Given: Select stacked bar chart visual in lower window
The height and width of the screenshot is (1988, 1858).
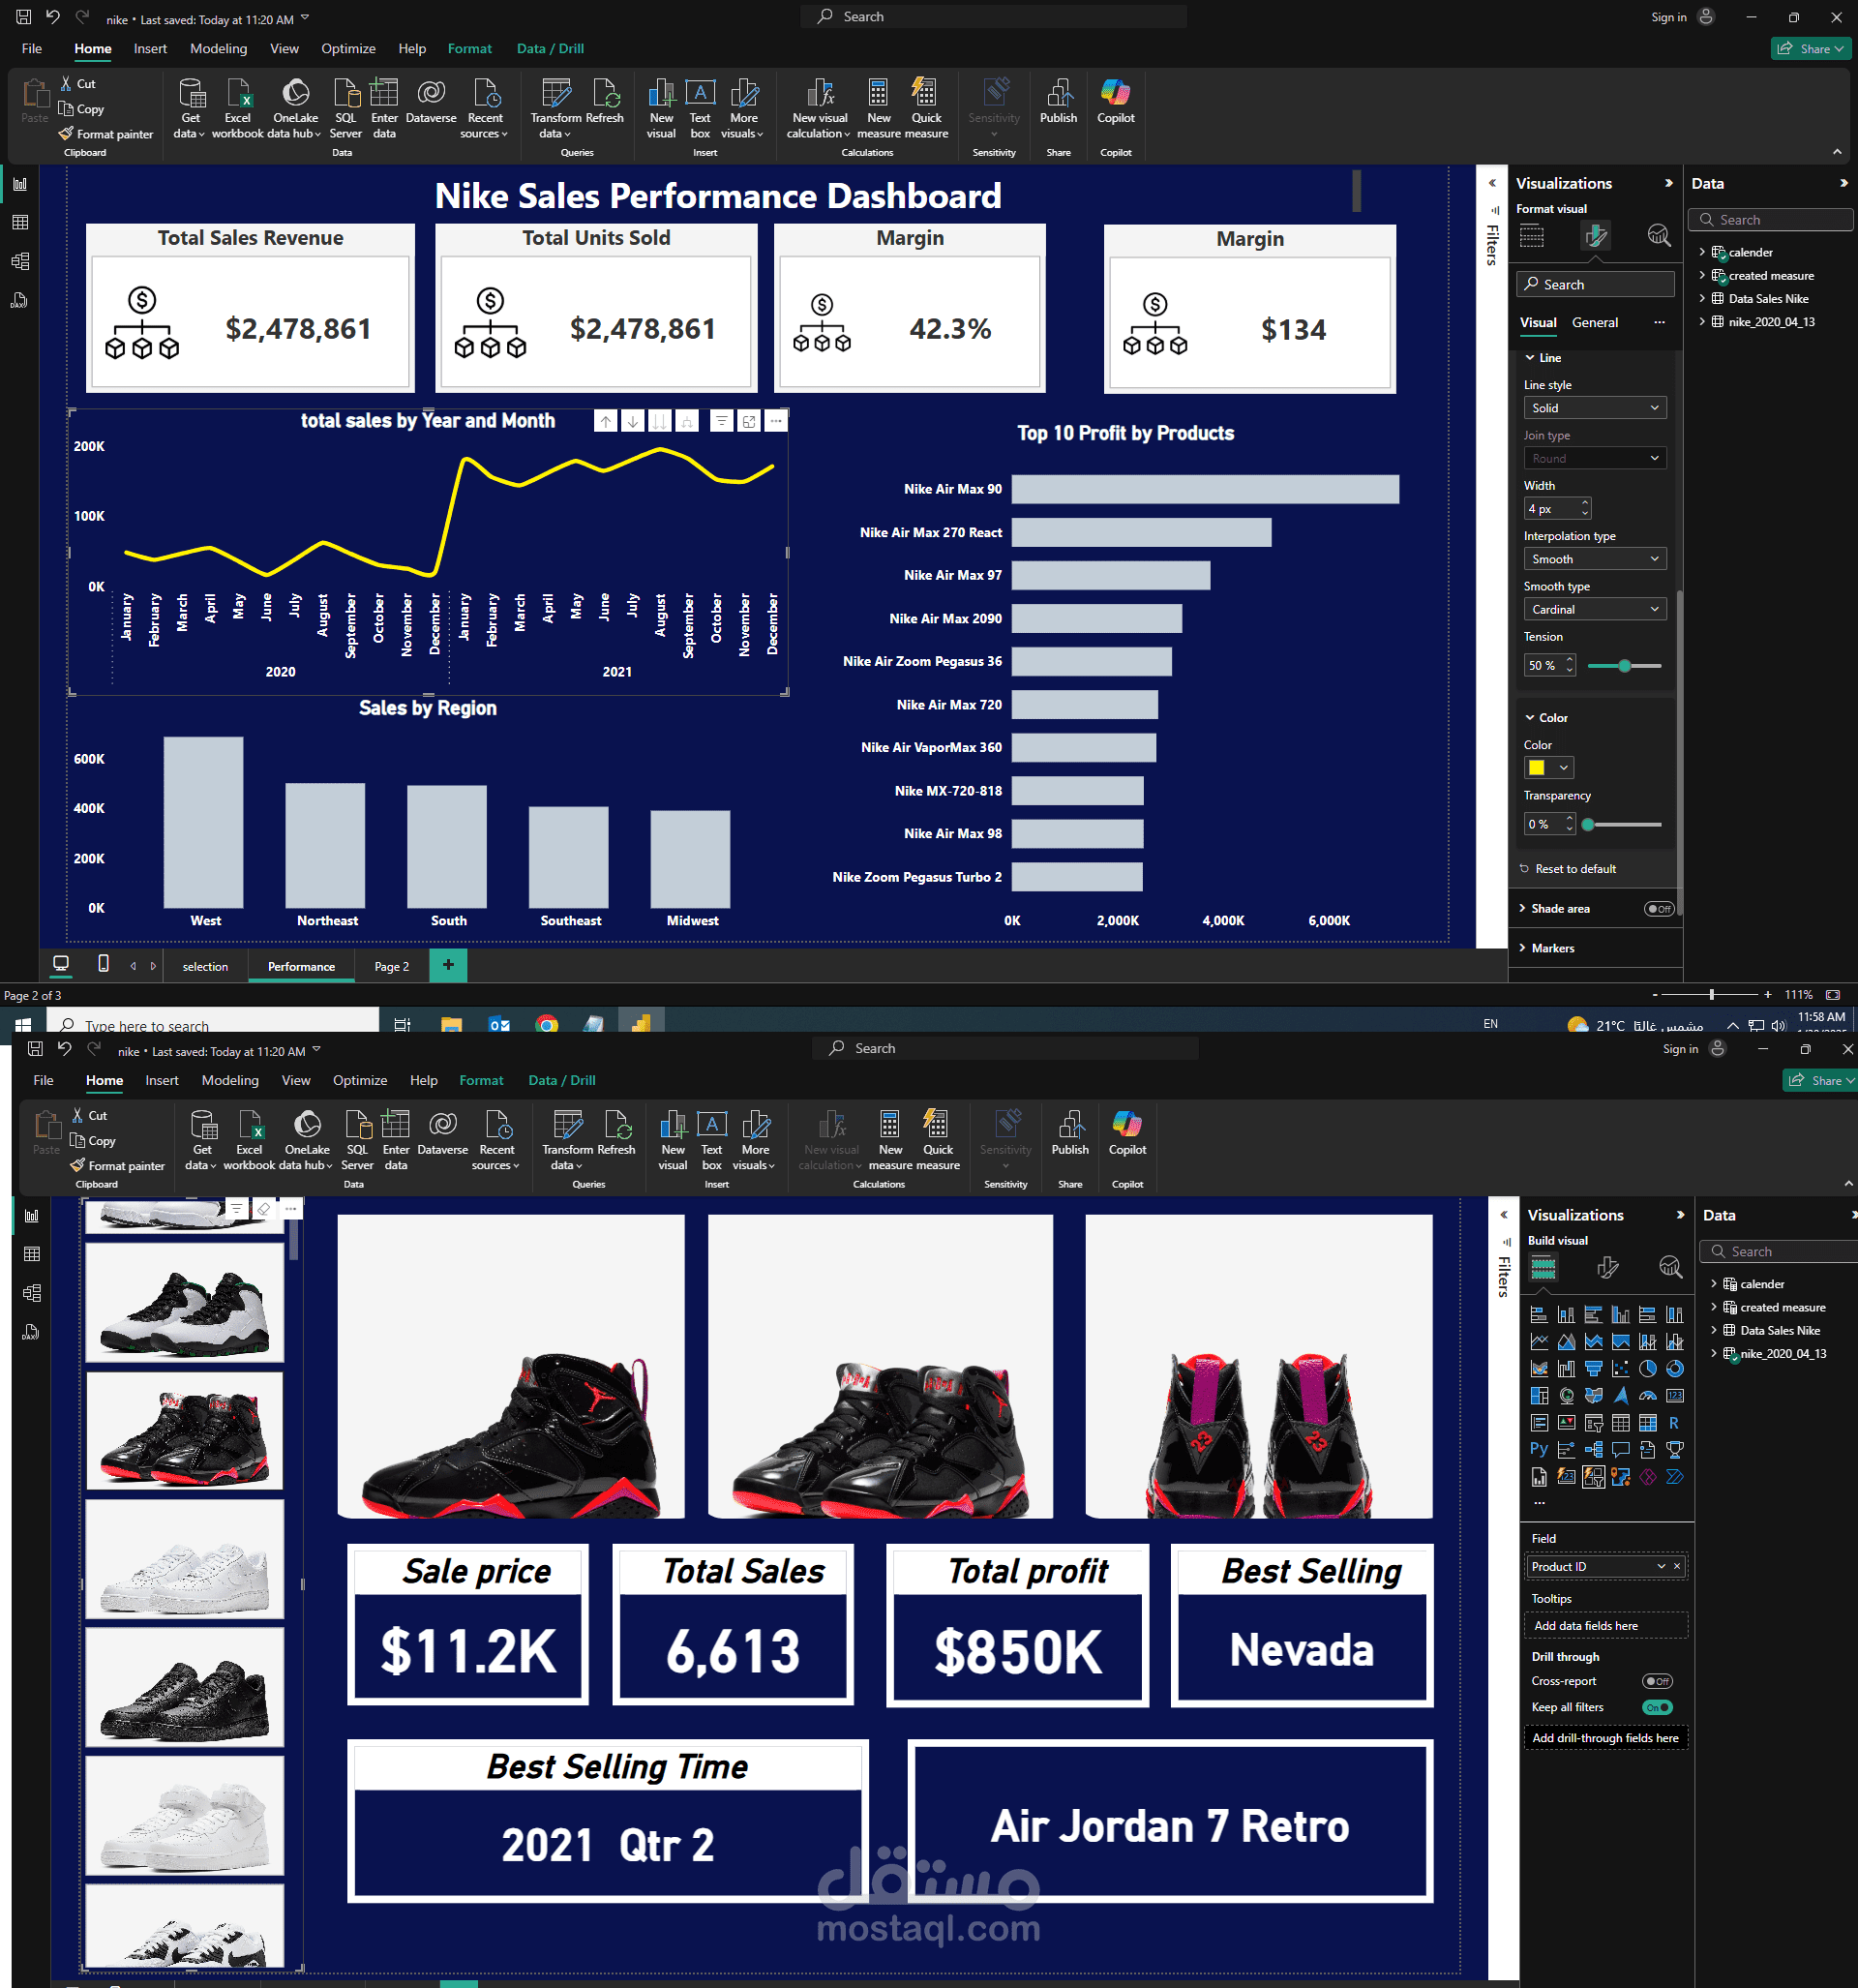Looking at the screenshot, I should point(1539,1315).
